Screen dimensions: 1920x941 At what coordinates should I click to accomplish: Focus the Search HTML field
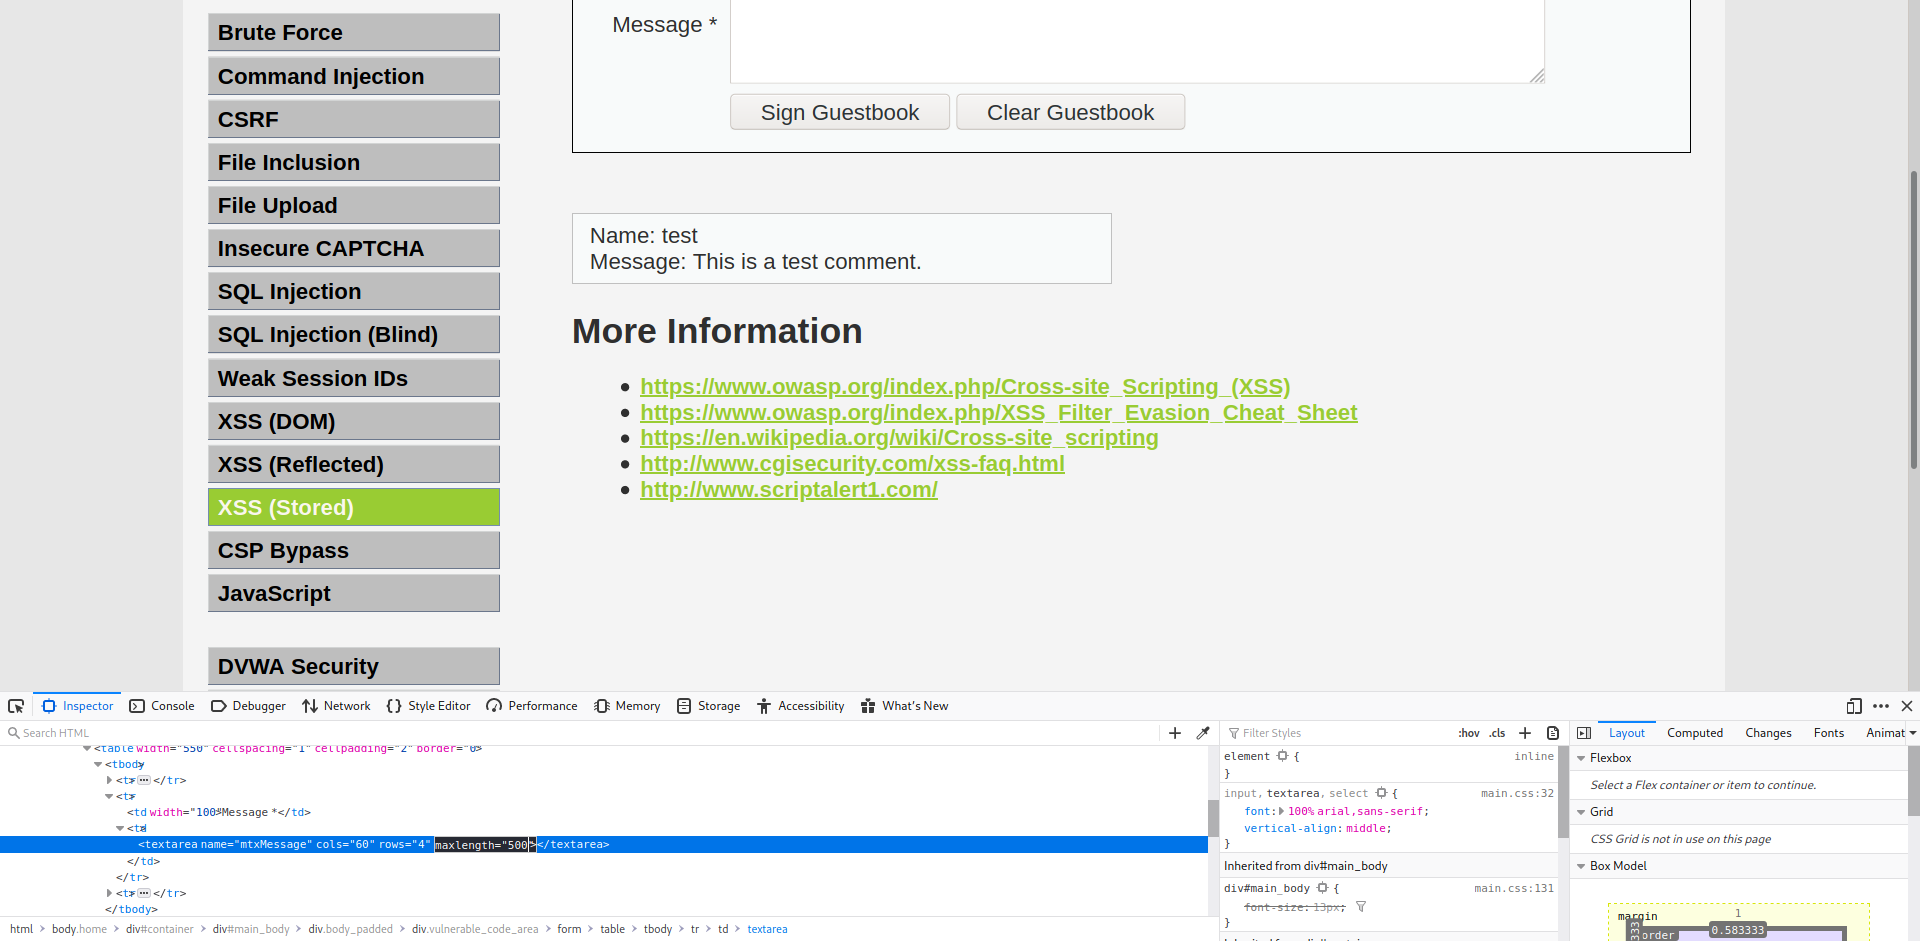coord(580,733)
